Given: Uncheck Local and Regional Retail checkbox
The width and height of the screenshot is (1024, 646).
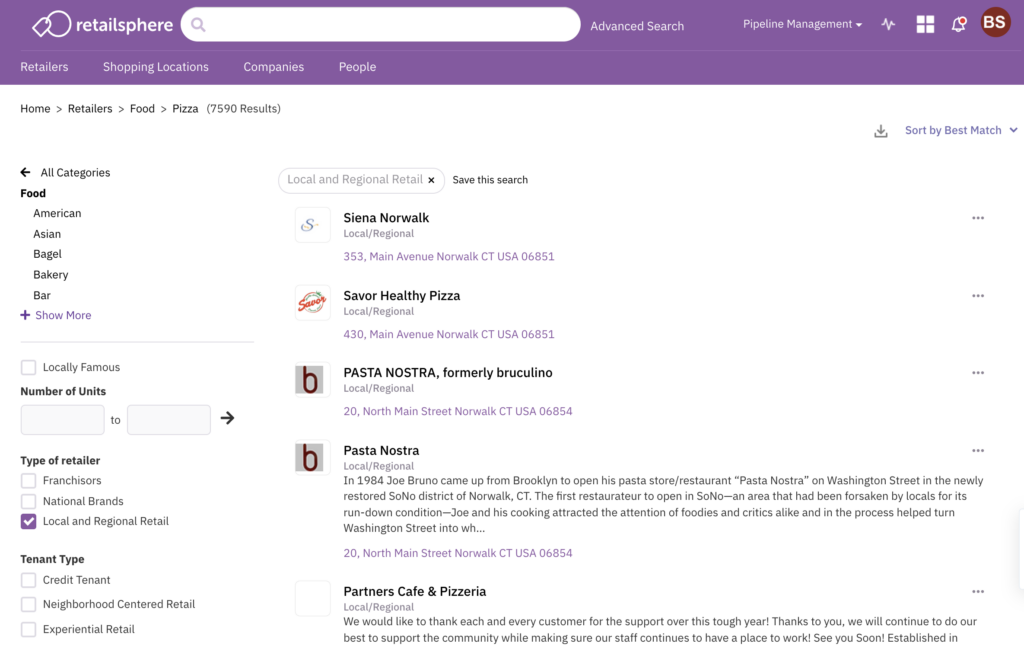Looking at the screenshot, I should (28, 521).
